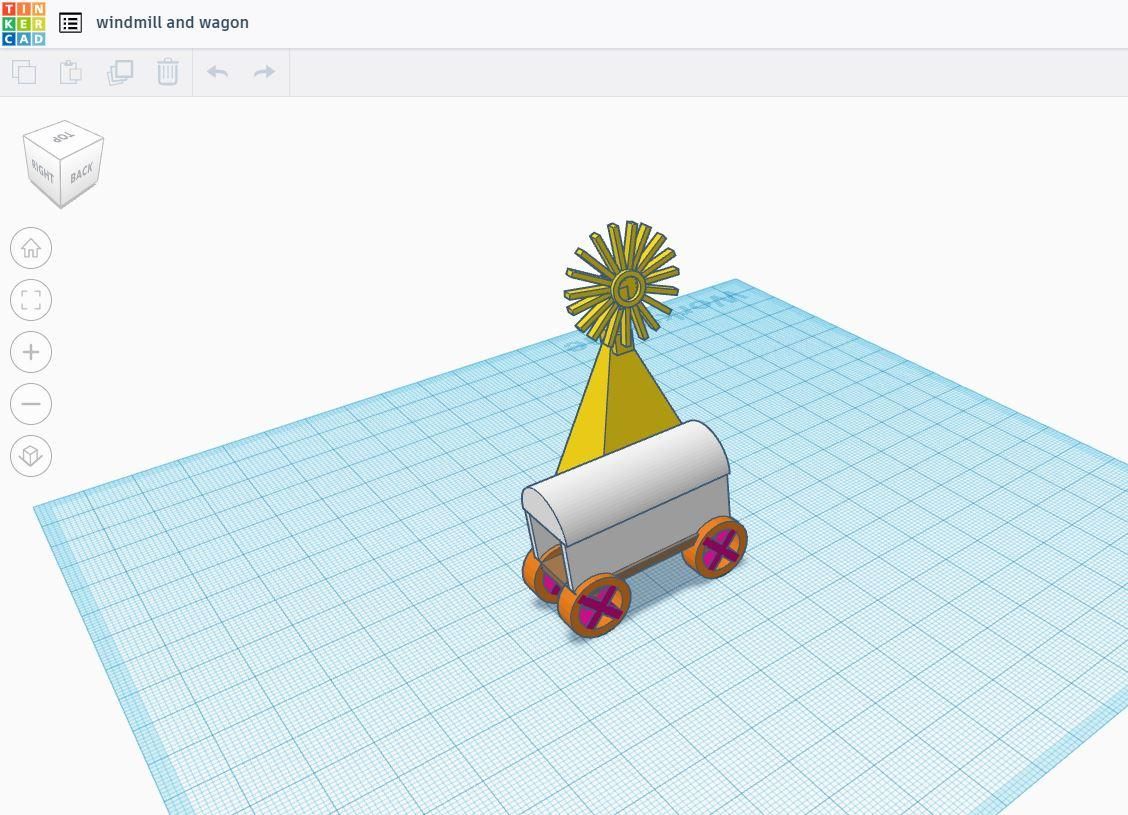Click the Copy toolbar icon
This screenshot has height=815, width=1128.
(x=24, y=72)
